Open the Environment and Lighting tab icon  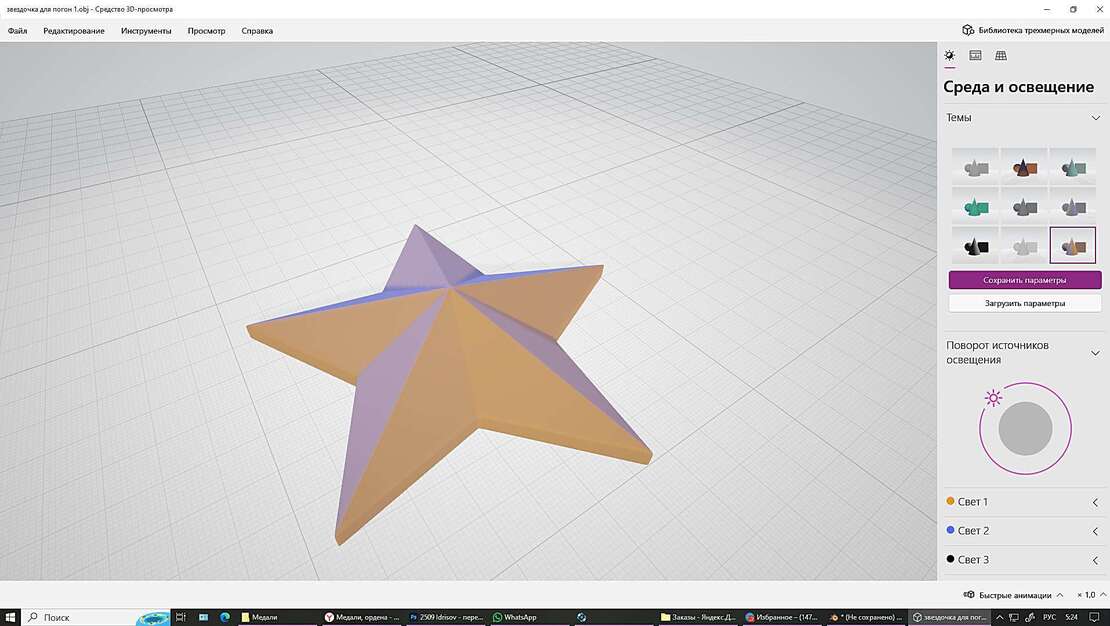[x=950, y=56]
